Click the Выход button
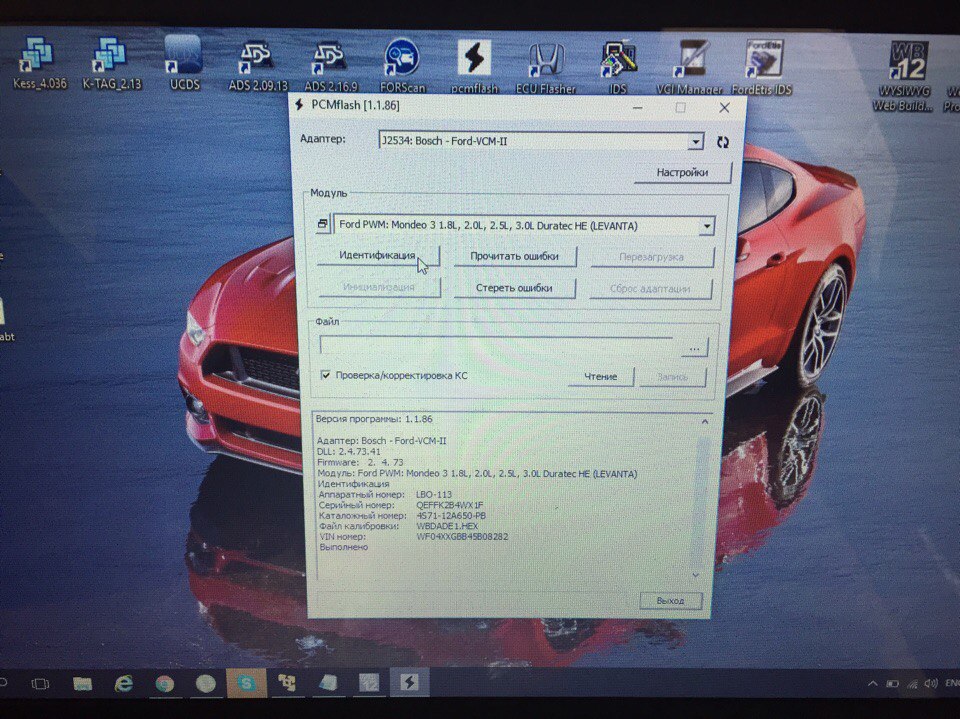The image size is (960, 719). pos(670,600)
